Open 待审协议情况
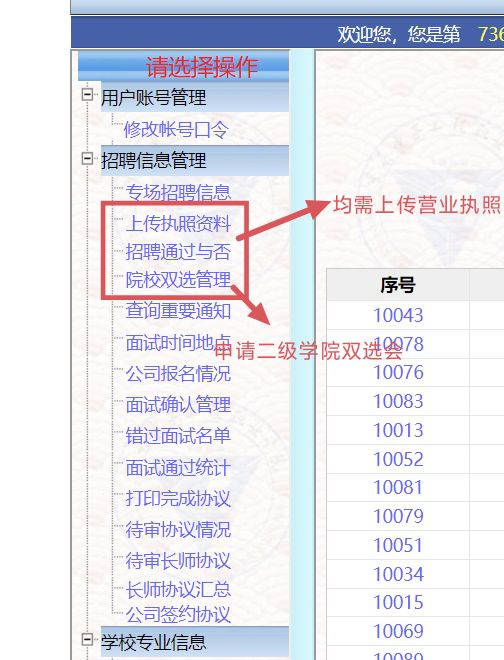Viewport: 504px width, 660px height. pyautogui.click(x=178, y=530)
